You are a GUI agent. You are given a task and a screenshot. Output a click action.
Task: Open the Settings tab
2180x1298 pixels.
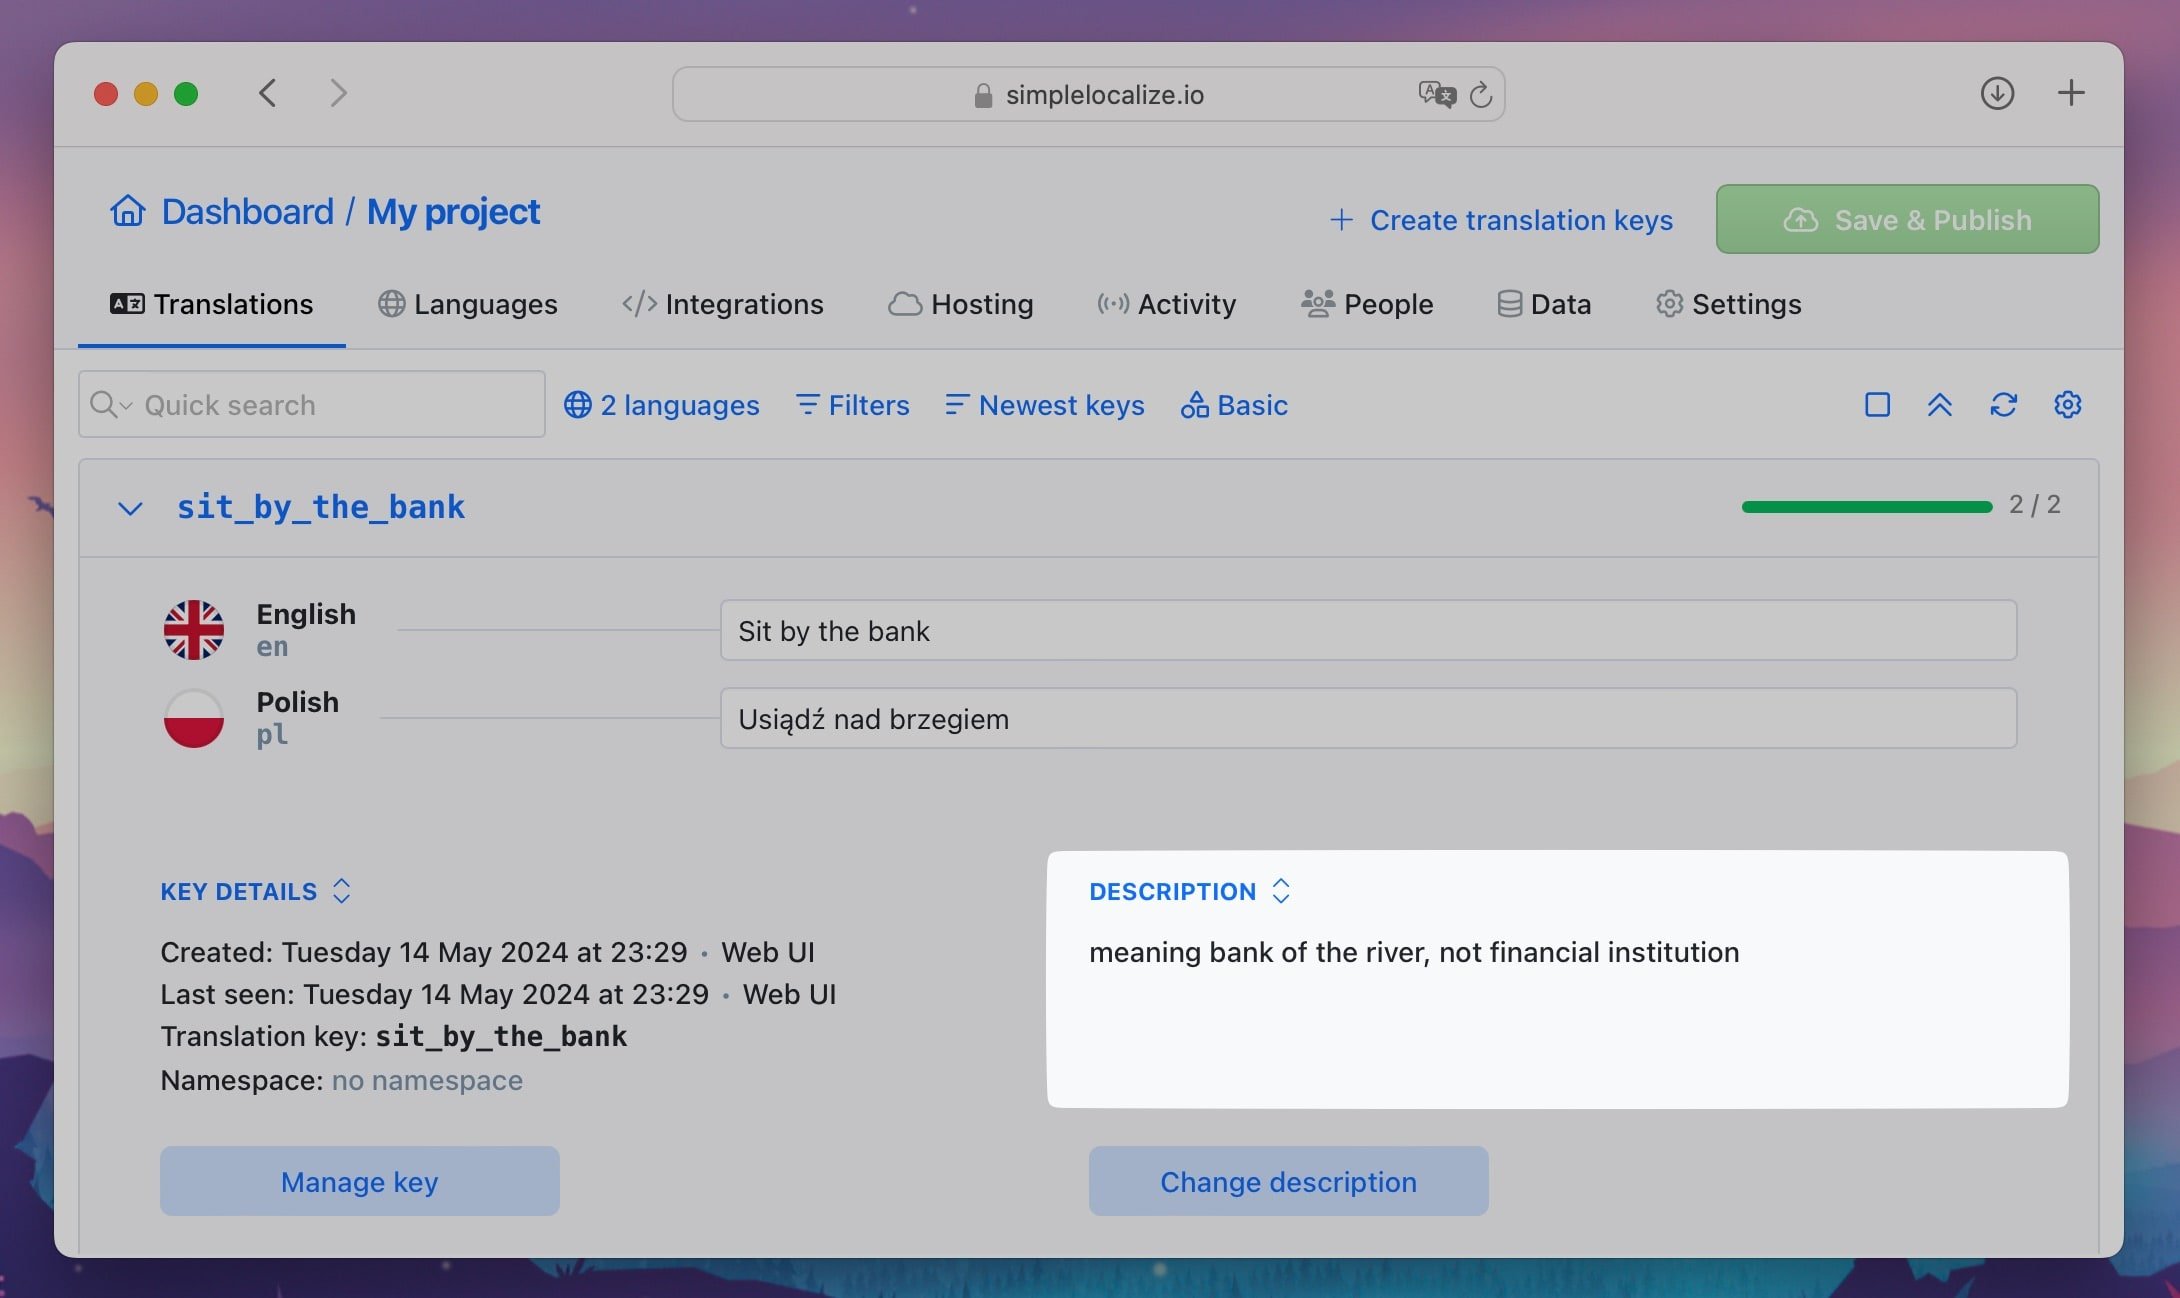(x=1728, y=304)
